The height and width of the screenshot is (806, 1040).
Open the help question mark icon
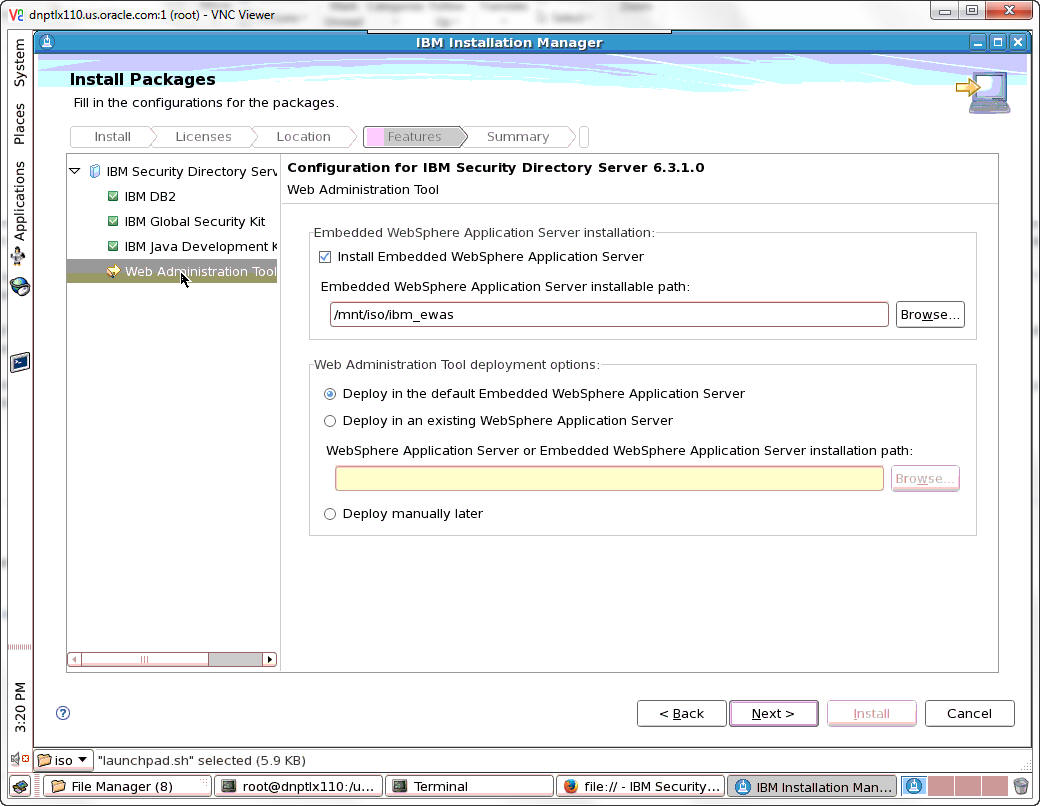click(63, 713)
